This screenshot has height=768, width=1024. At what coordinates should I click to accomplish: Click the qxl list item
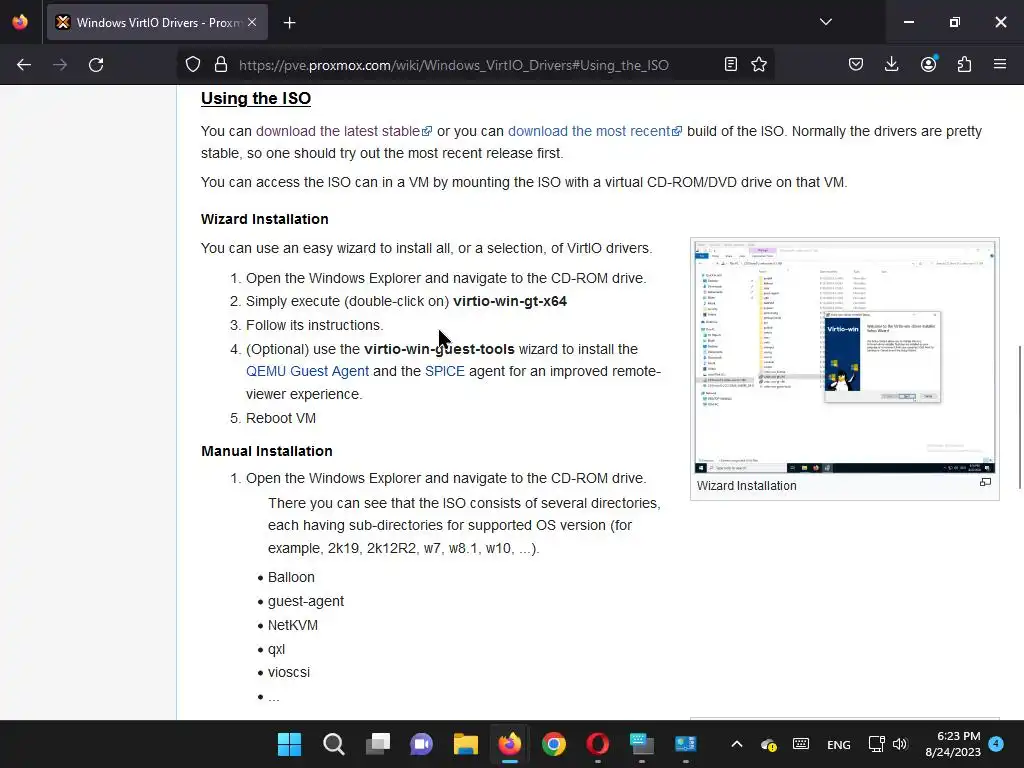pos(276,649)
